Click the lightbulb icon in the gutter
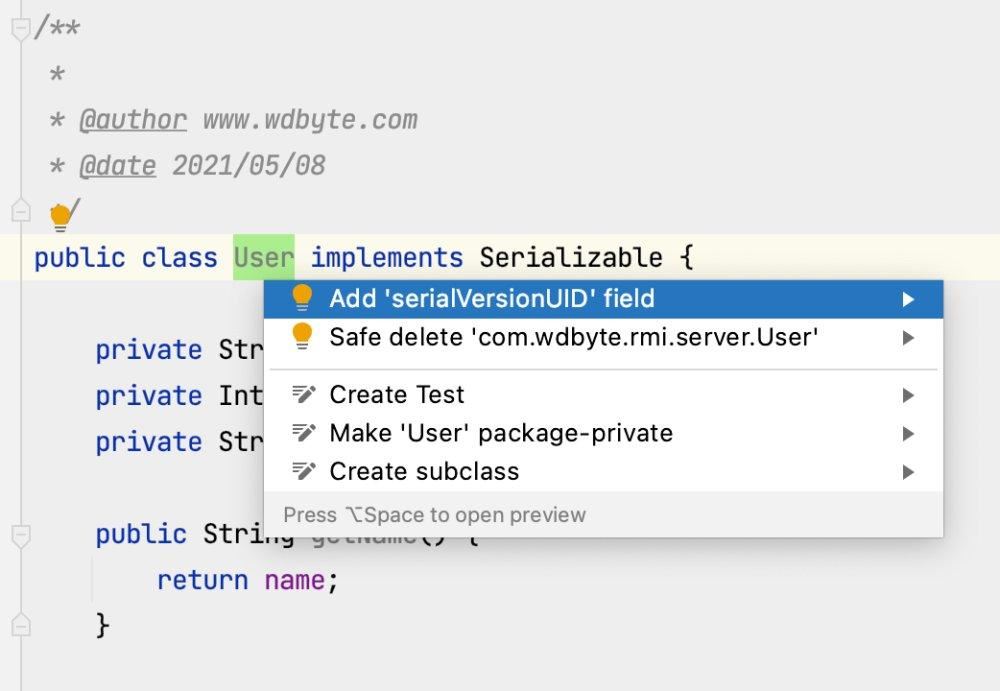 click(61, 215)
